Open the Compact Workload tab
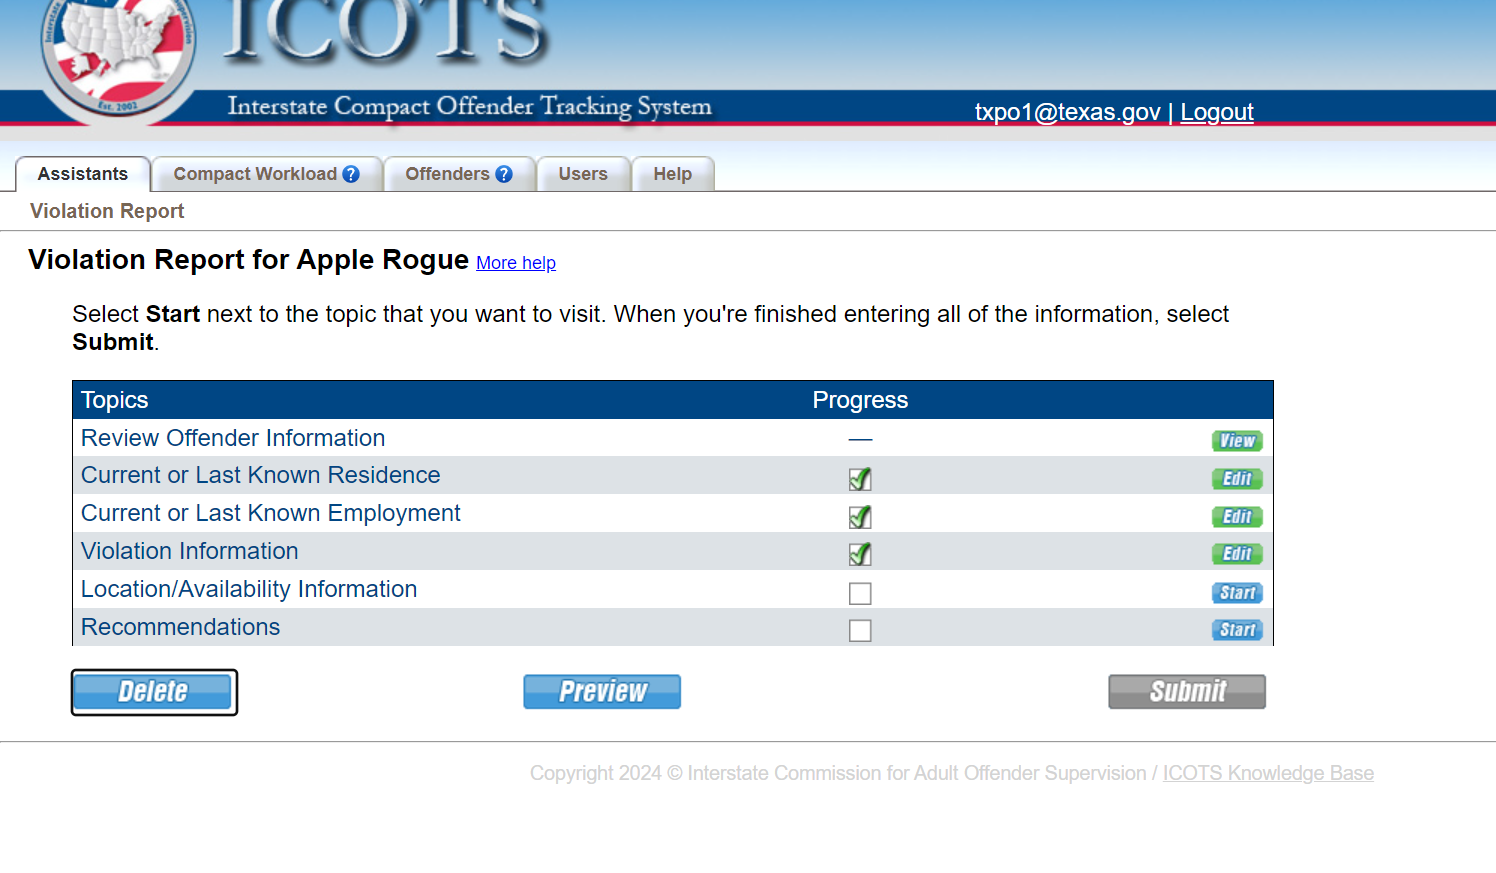 (266, 174)
